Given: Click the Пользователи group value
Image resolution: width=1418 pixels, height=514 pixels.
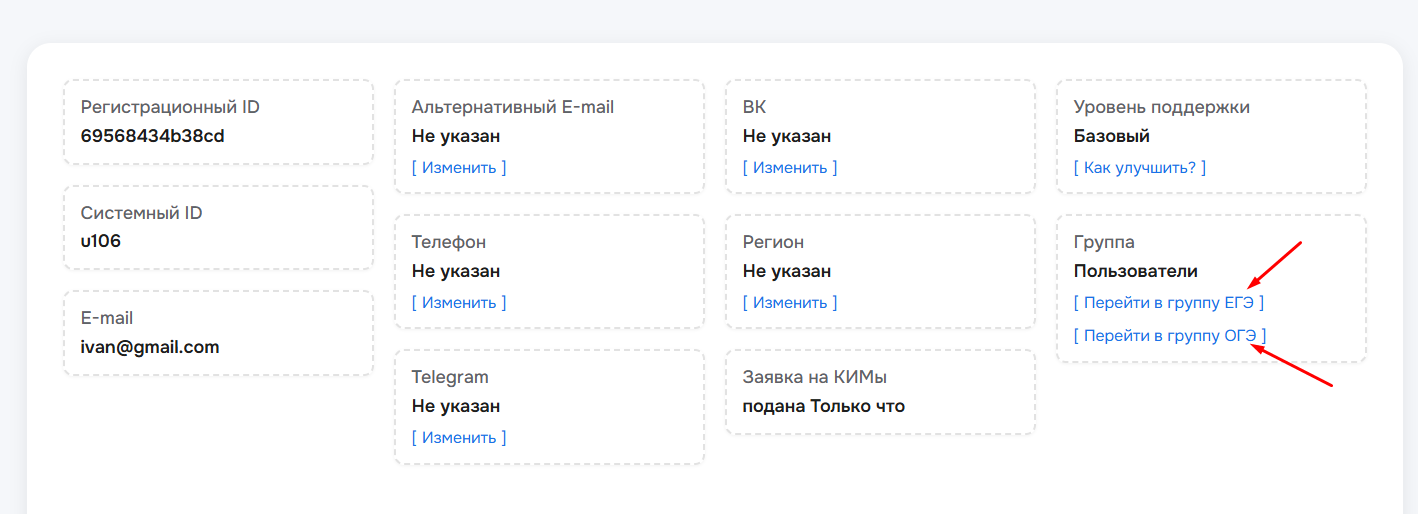Looking at the screenshot, I should (x=1135, y=271).
